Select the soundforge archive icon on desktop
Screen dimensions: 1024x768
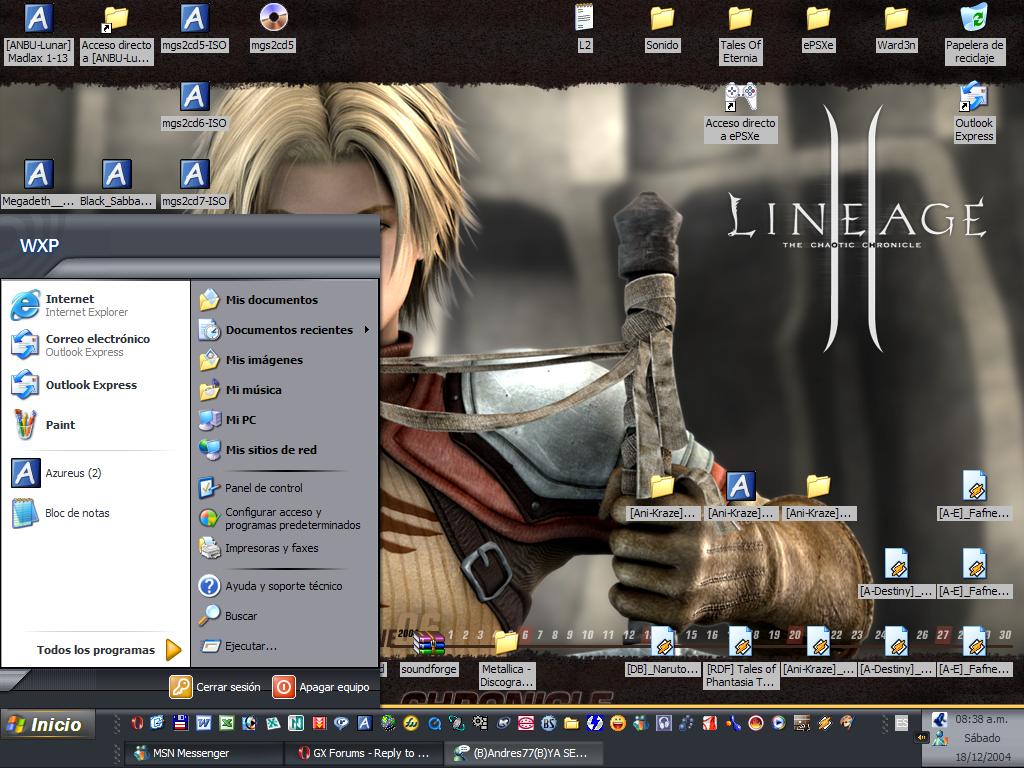[x=429, y=653]
